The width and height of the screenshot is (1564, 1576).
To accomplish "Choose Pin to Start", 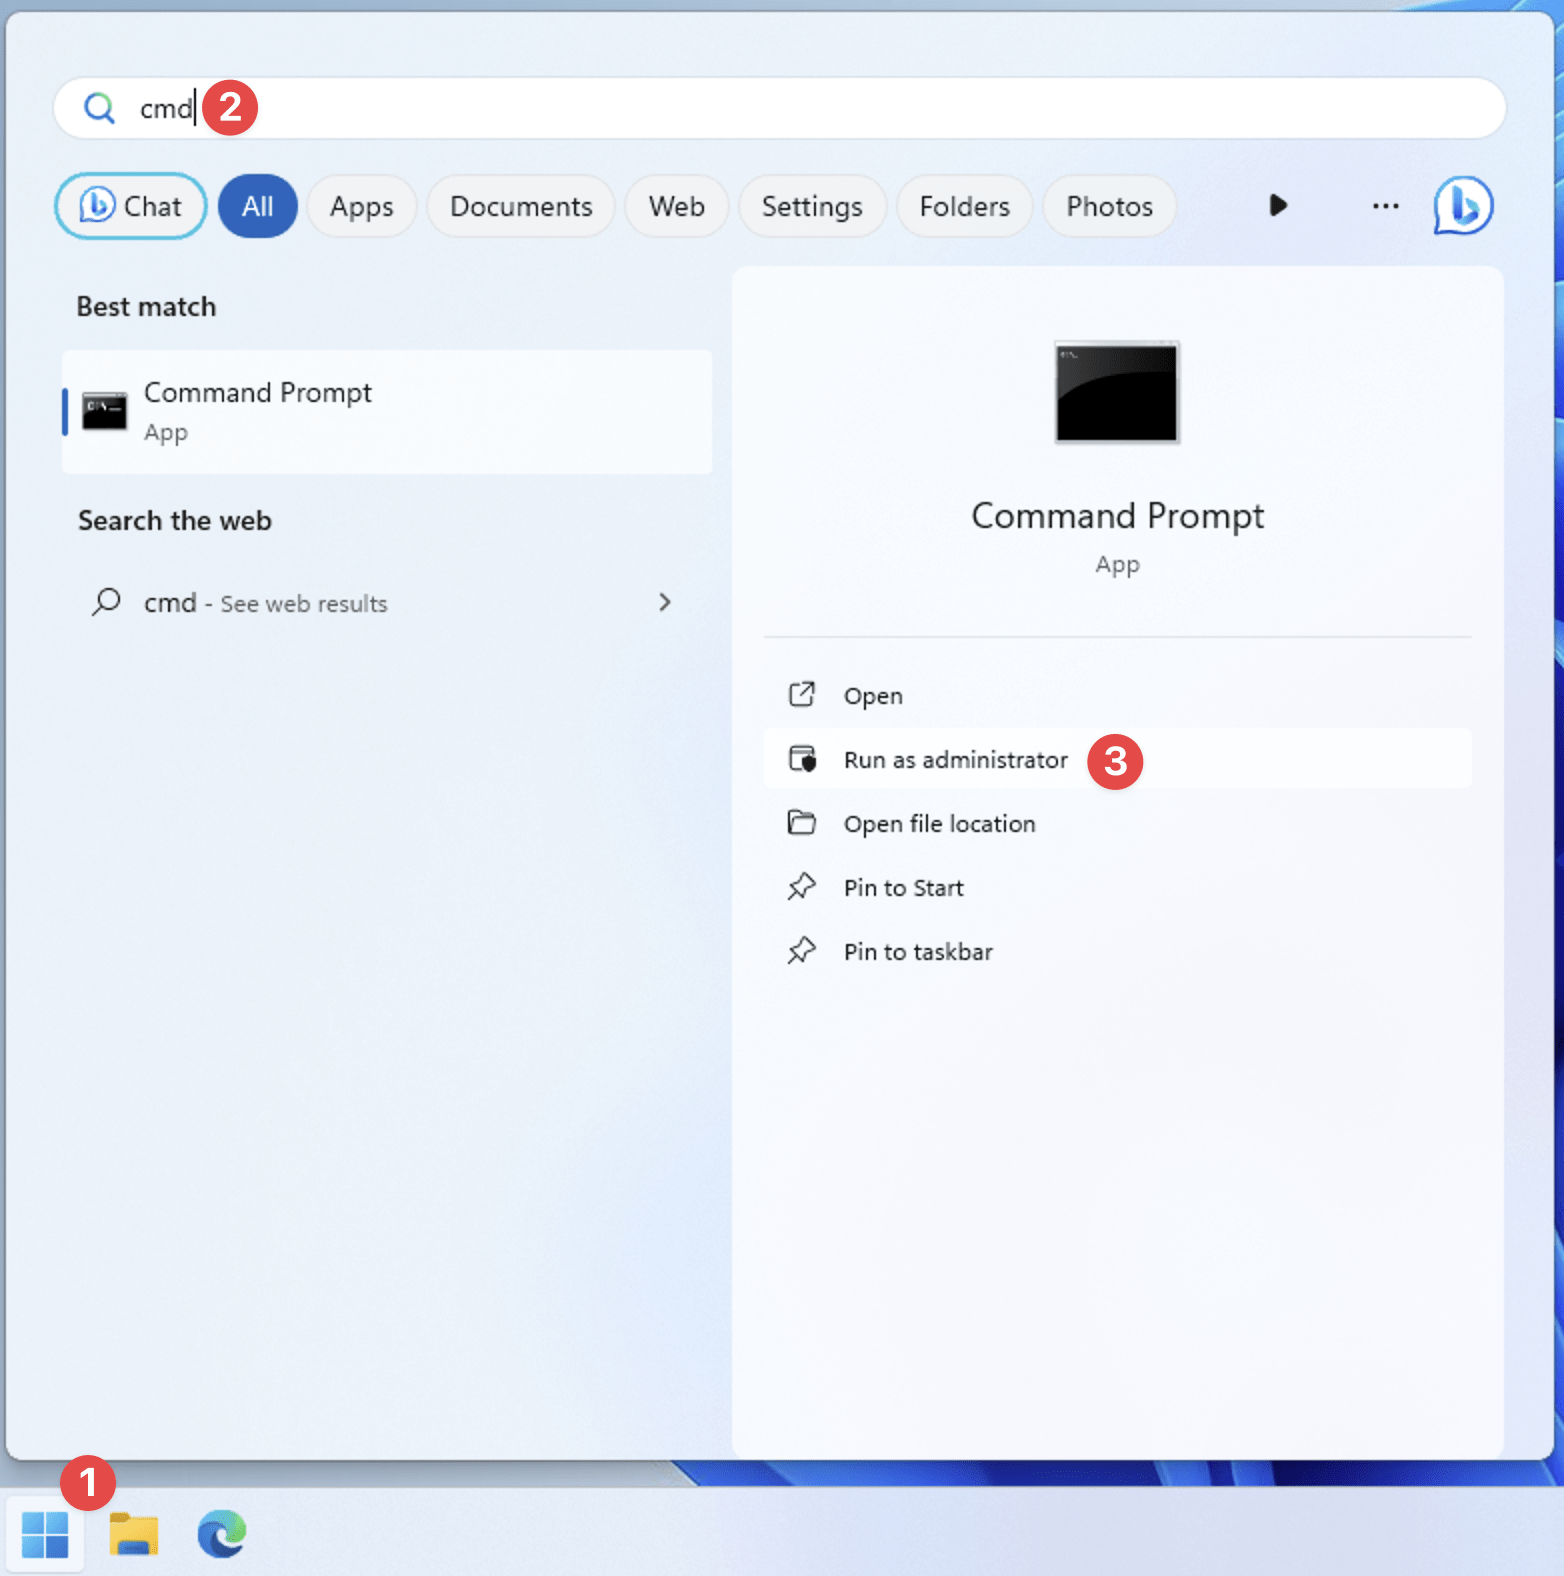I will pyautogui.click(x=1117, y=887).
